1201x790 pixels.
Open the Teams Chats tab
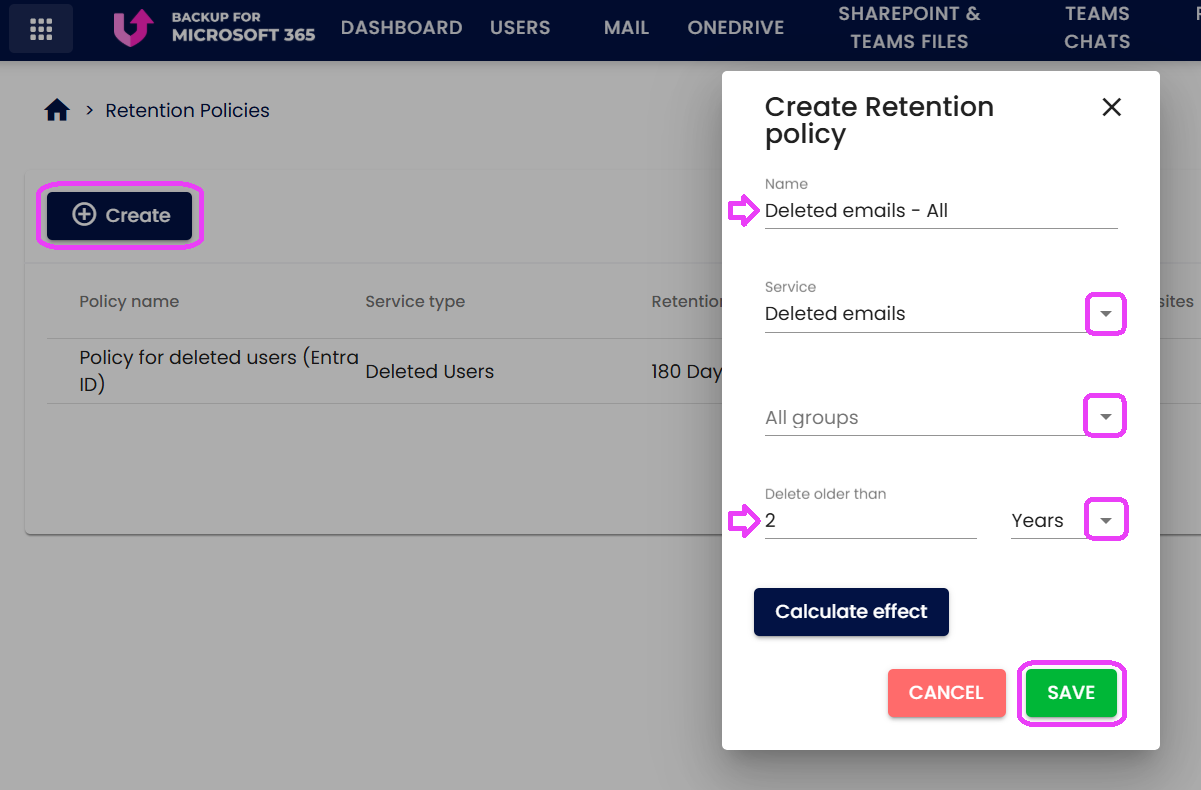pos(1097,28)
